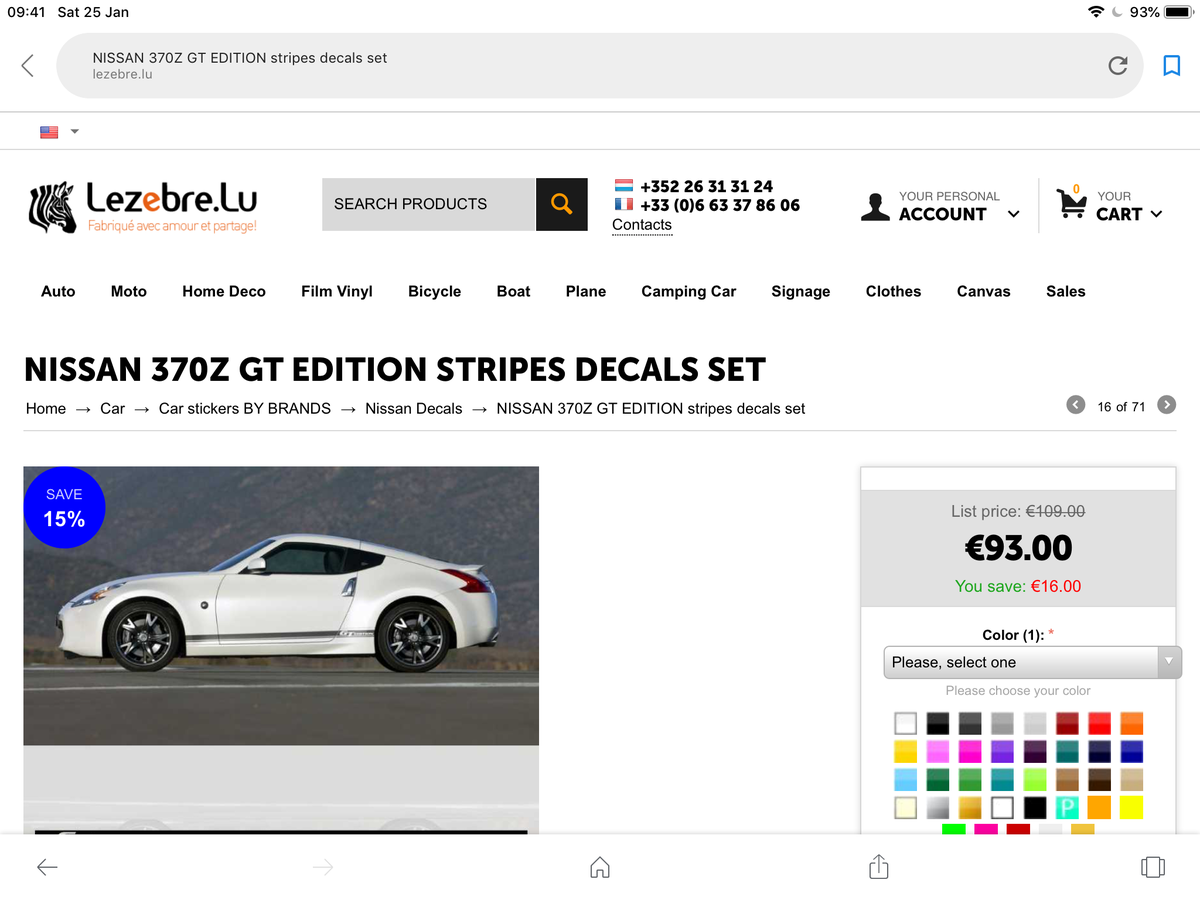This screenshot has height=900, width=1200.
Task: Click the French flag by the phone number
Action: [624, 204]
